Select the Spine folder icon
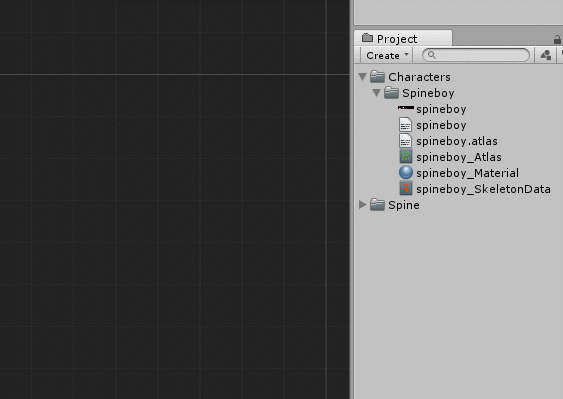Screen dimensions: 563x399 click(x=377, y=205)
